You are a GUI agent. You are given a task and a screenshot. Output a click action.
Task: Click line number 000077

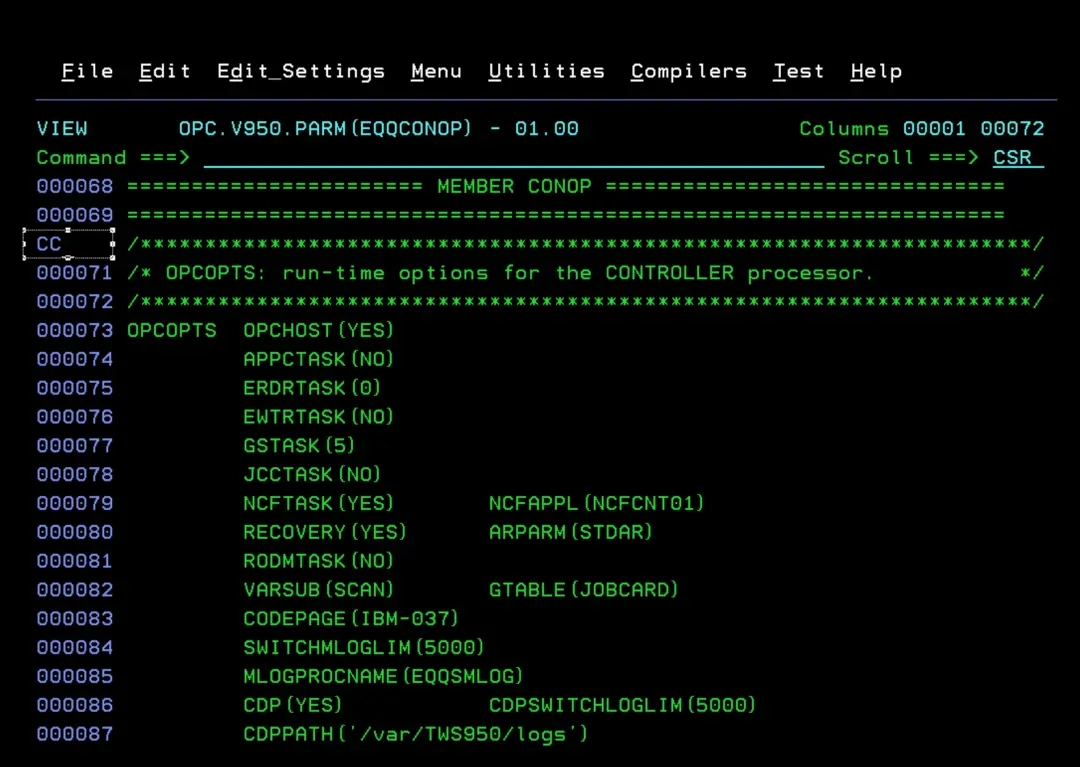point(74,446)
